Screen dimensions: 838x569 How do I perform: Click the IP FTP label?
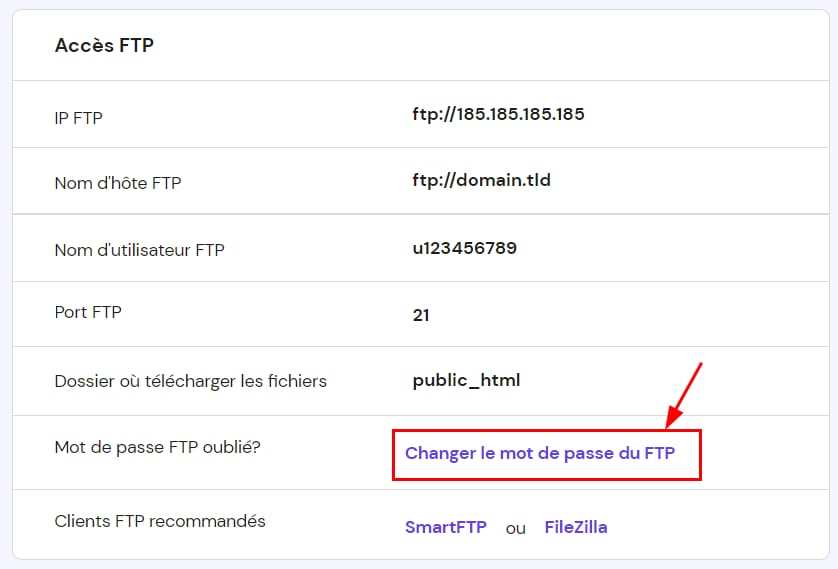pos(78,118)
